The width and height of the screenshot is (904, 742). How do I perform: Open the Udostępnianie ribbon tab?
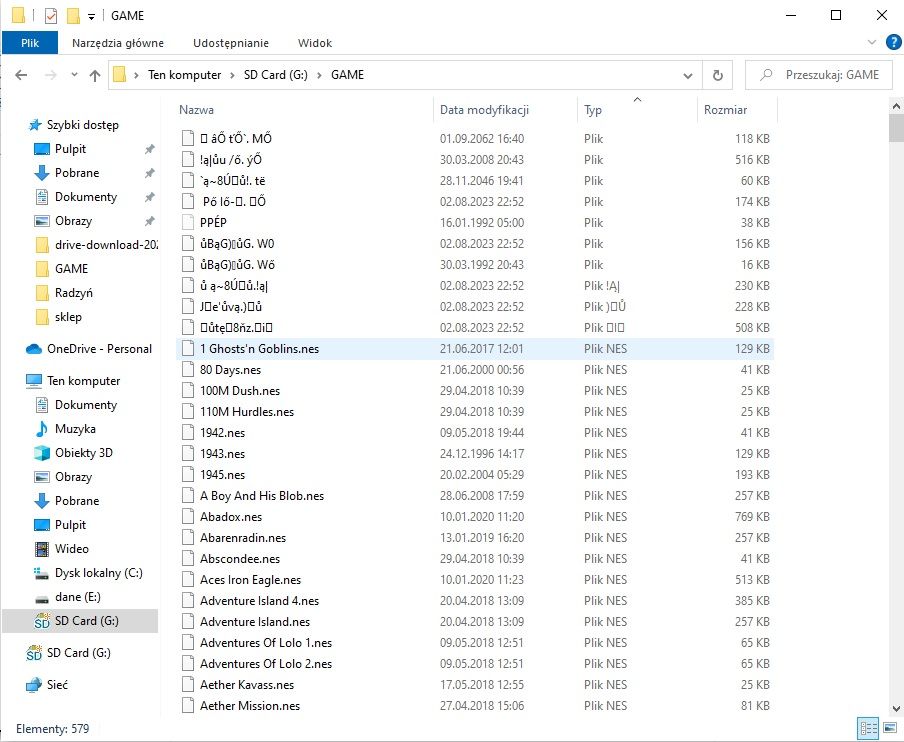(231, 43)
